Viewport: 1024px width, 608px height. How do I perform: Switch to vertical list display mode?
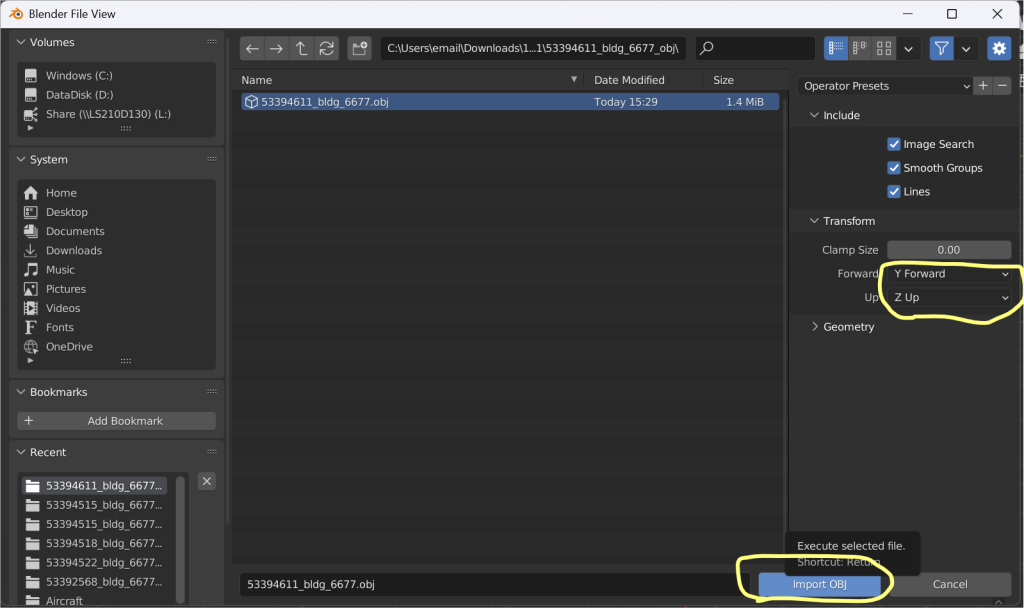(836, 48)
